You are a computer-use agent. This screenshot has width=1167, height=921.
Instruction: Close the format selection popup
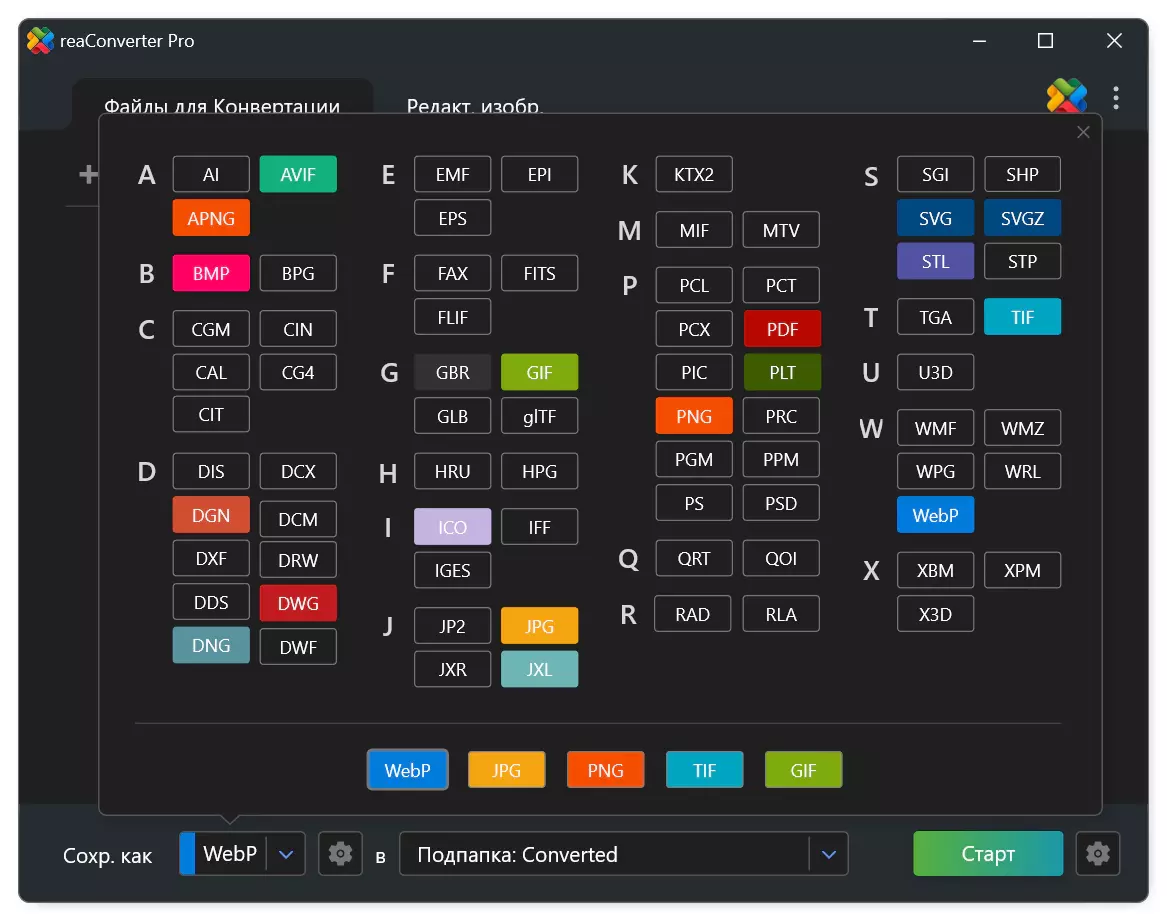1083,132
